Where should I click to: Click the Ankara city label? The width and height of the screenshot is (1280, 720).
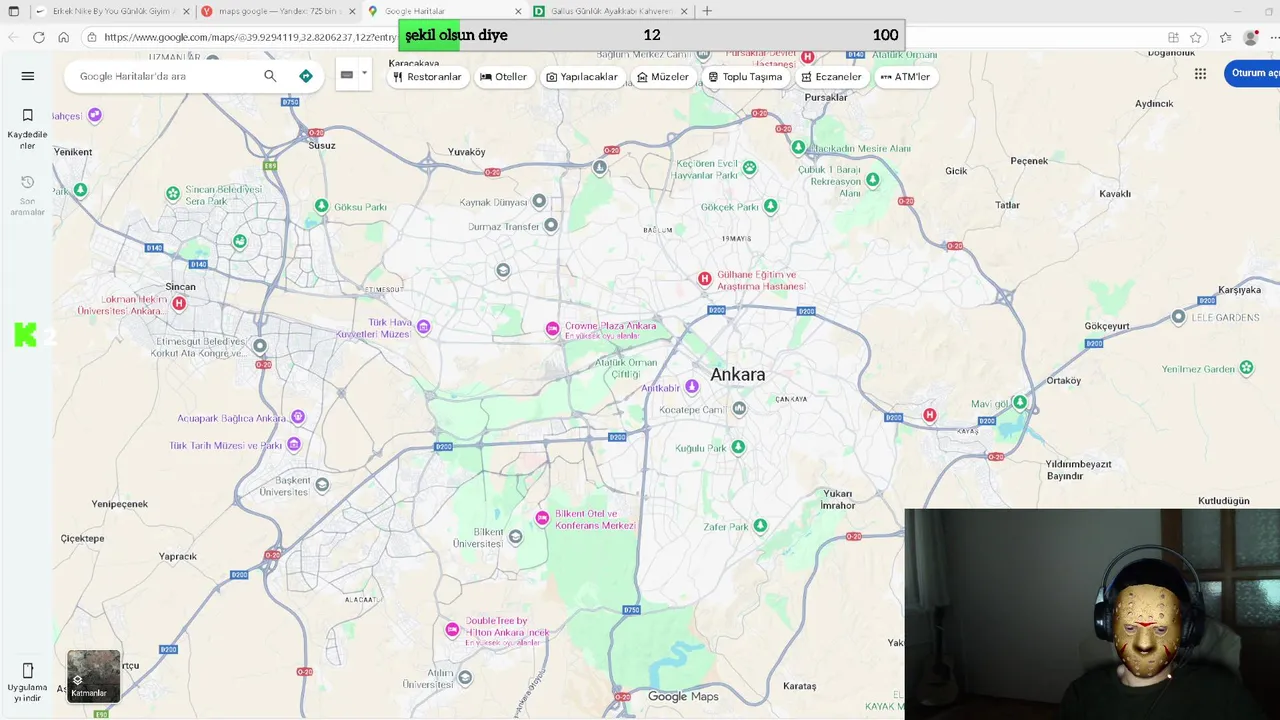coord(738,375)
